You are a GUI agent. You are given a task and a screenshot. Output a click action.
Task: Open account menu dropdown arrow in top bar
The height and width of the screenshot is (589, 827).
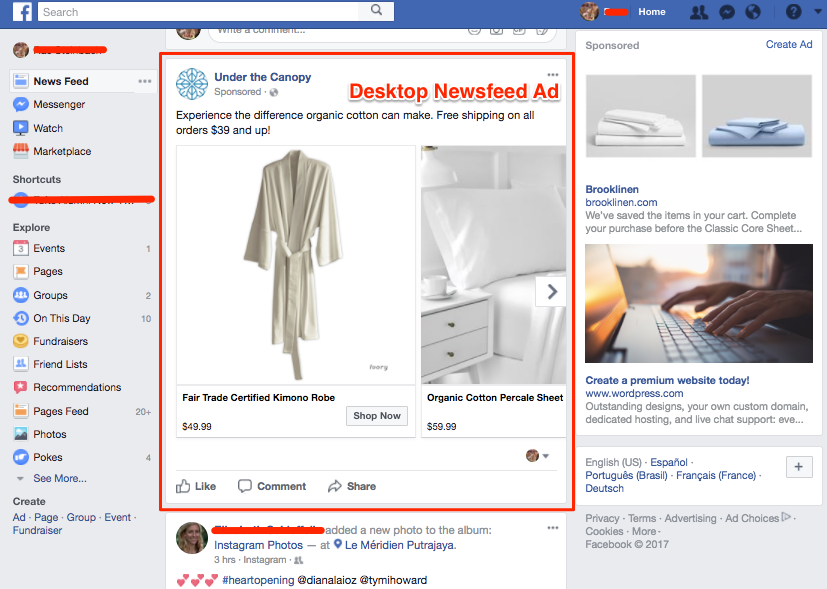click(815, 12)
